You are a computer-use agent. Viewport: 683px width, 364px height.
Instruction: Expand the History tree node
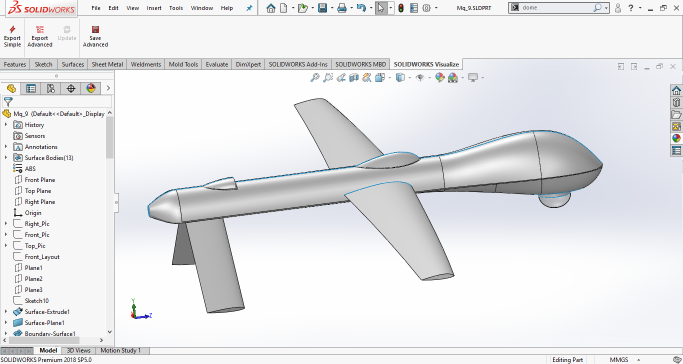(x=6, y=125)
